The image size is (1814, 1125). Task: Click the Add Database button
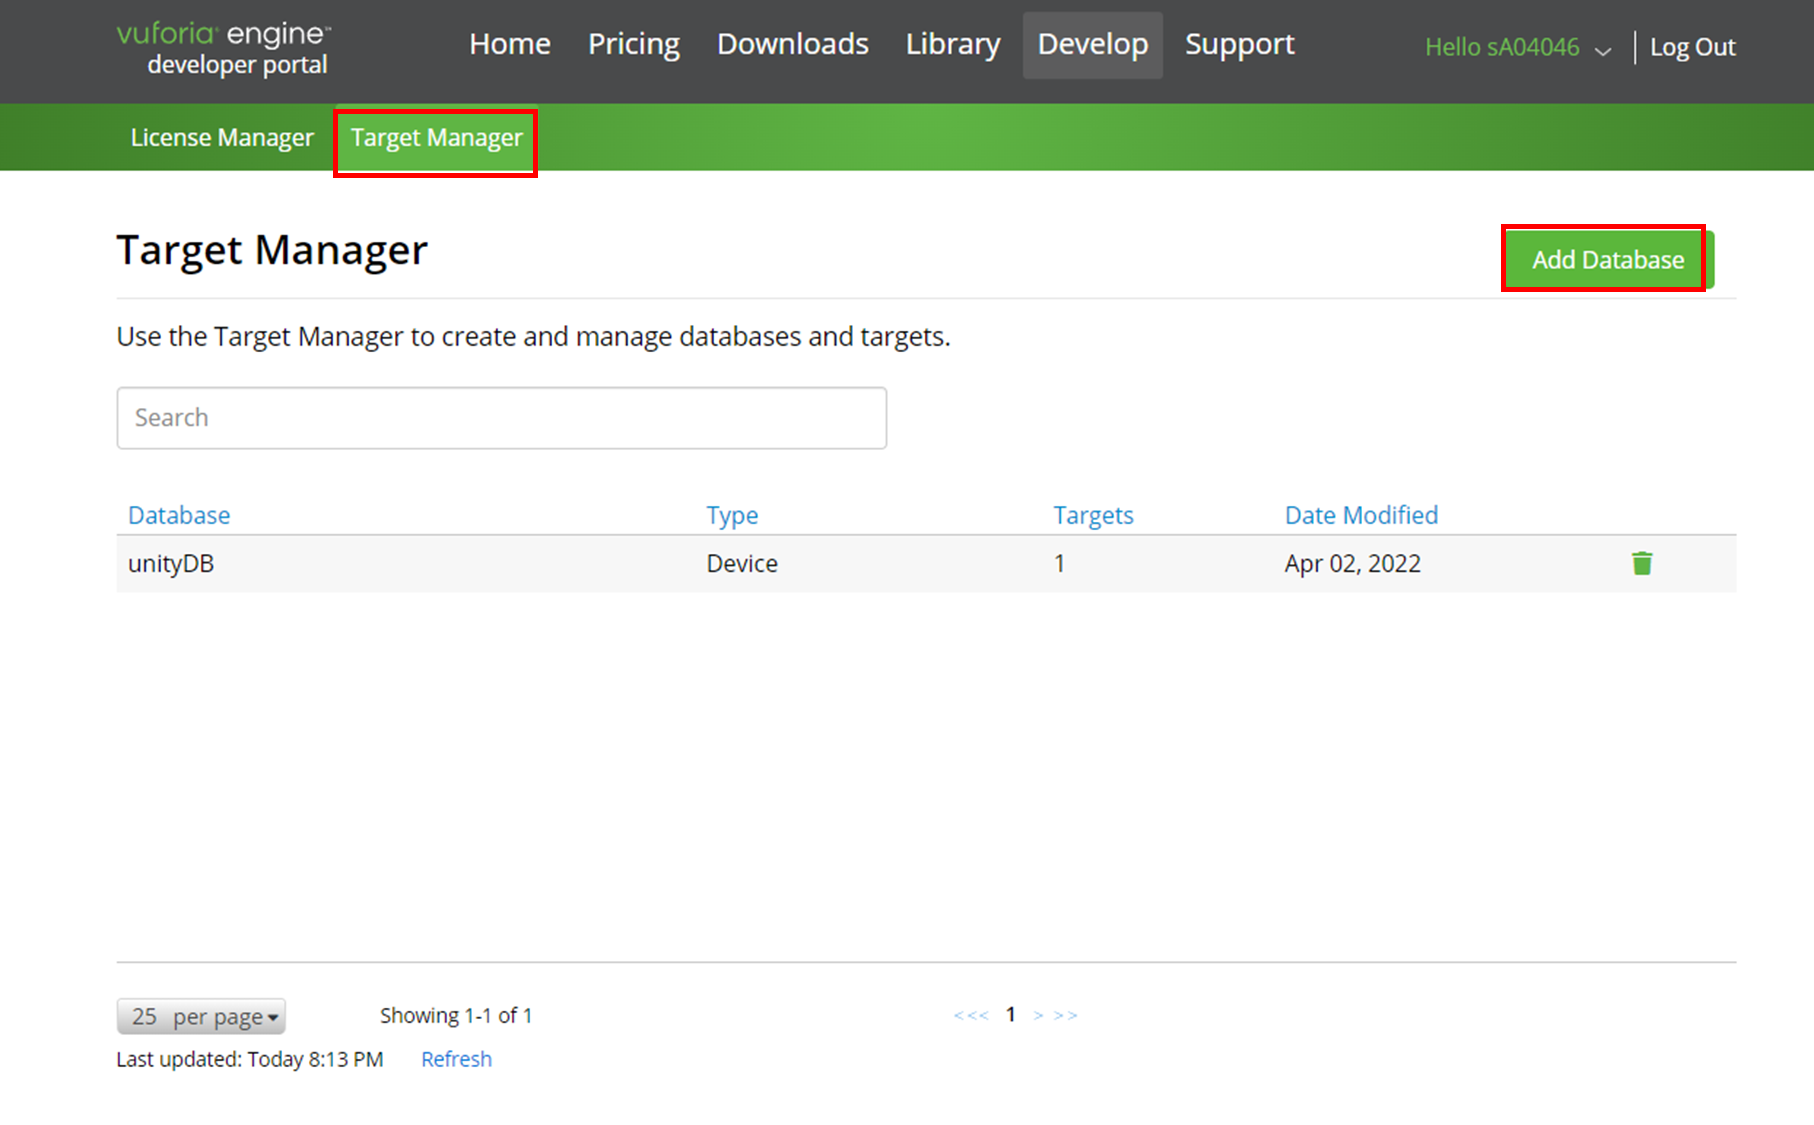[1608, 260]
